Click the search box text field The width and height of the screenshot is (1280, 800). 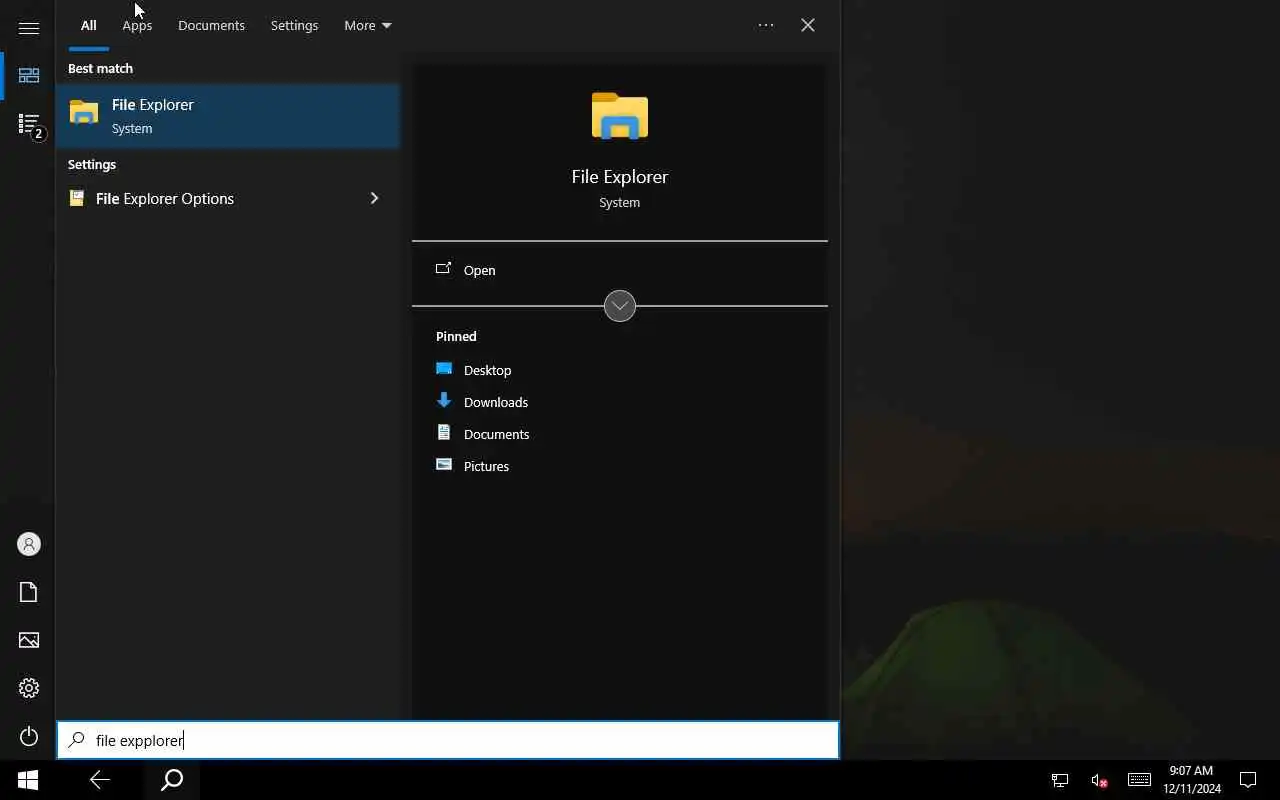(448, 740)
